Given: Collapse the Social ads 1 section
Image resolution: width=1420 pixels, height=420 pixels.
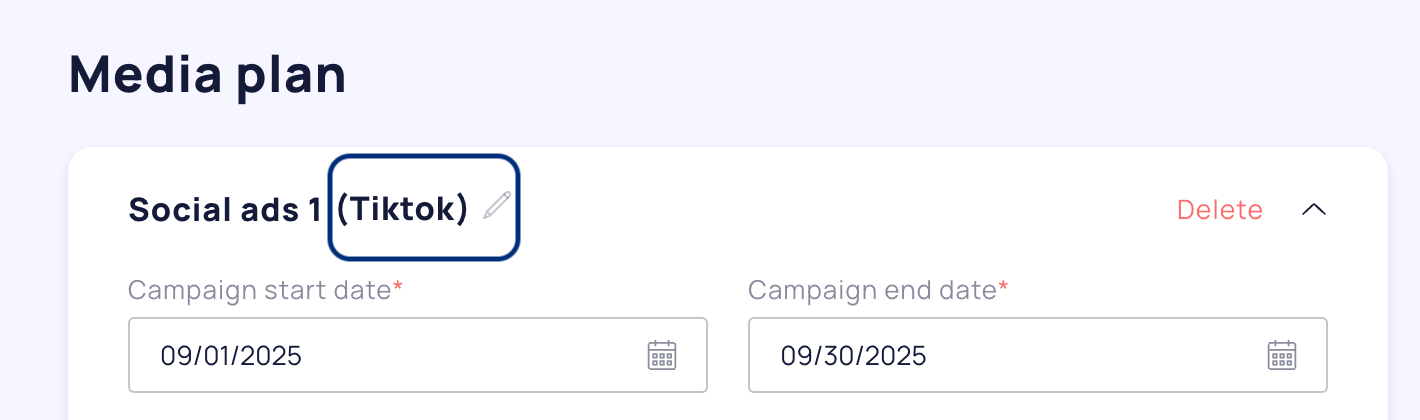Looking at the screenshot, I should (1314, 209).
